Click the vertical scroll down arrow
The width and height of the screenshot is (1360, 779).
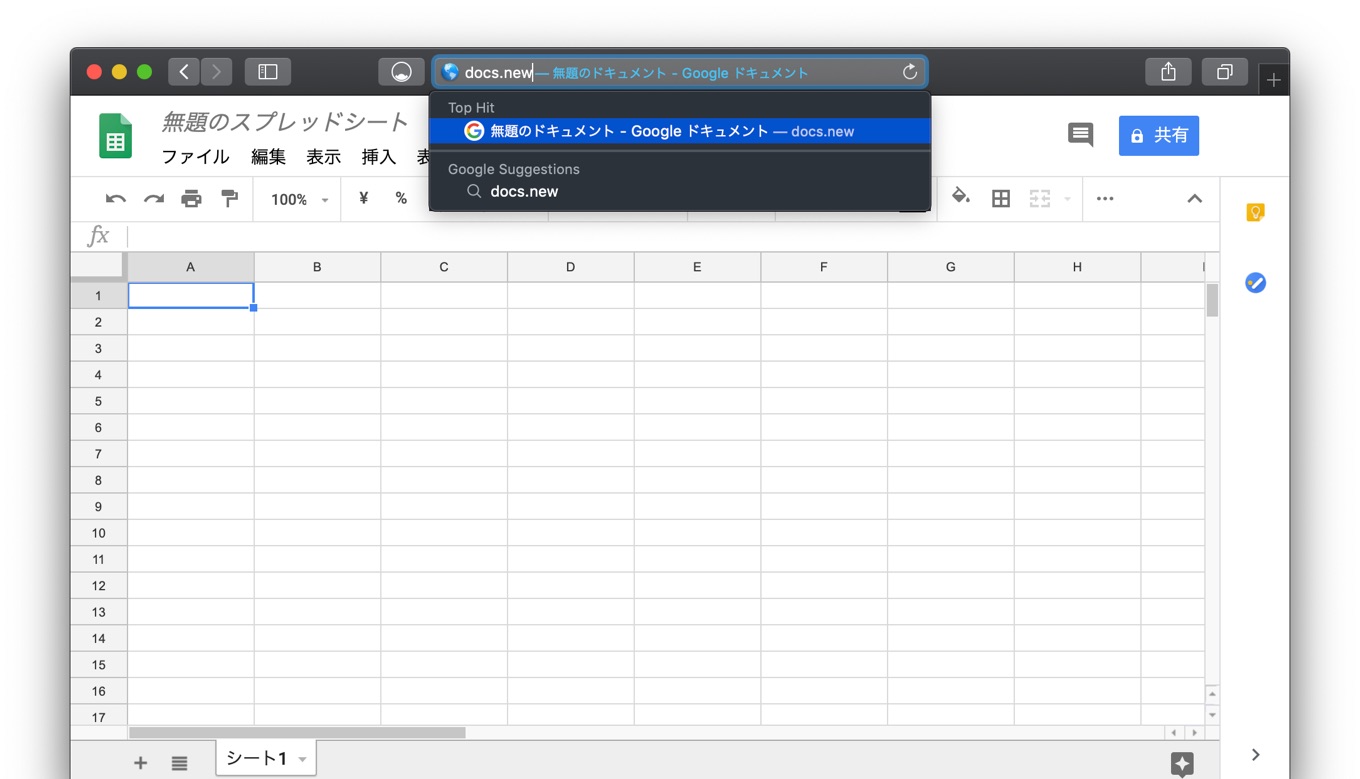tap(1212, 715)
